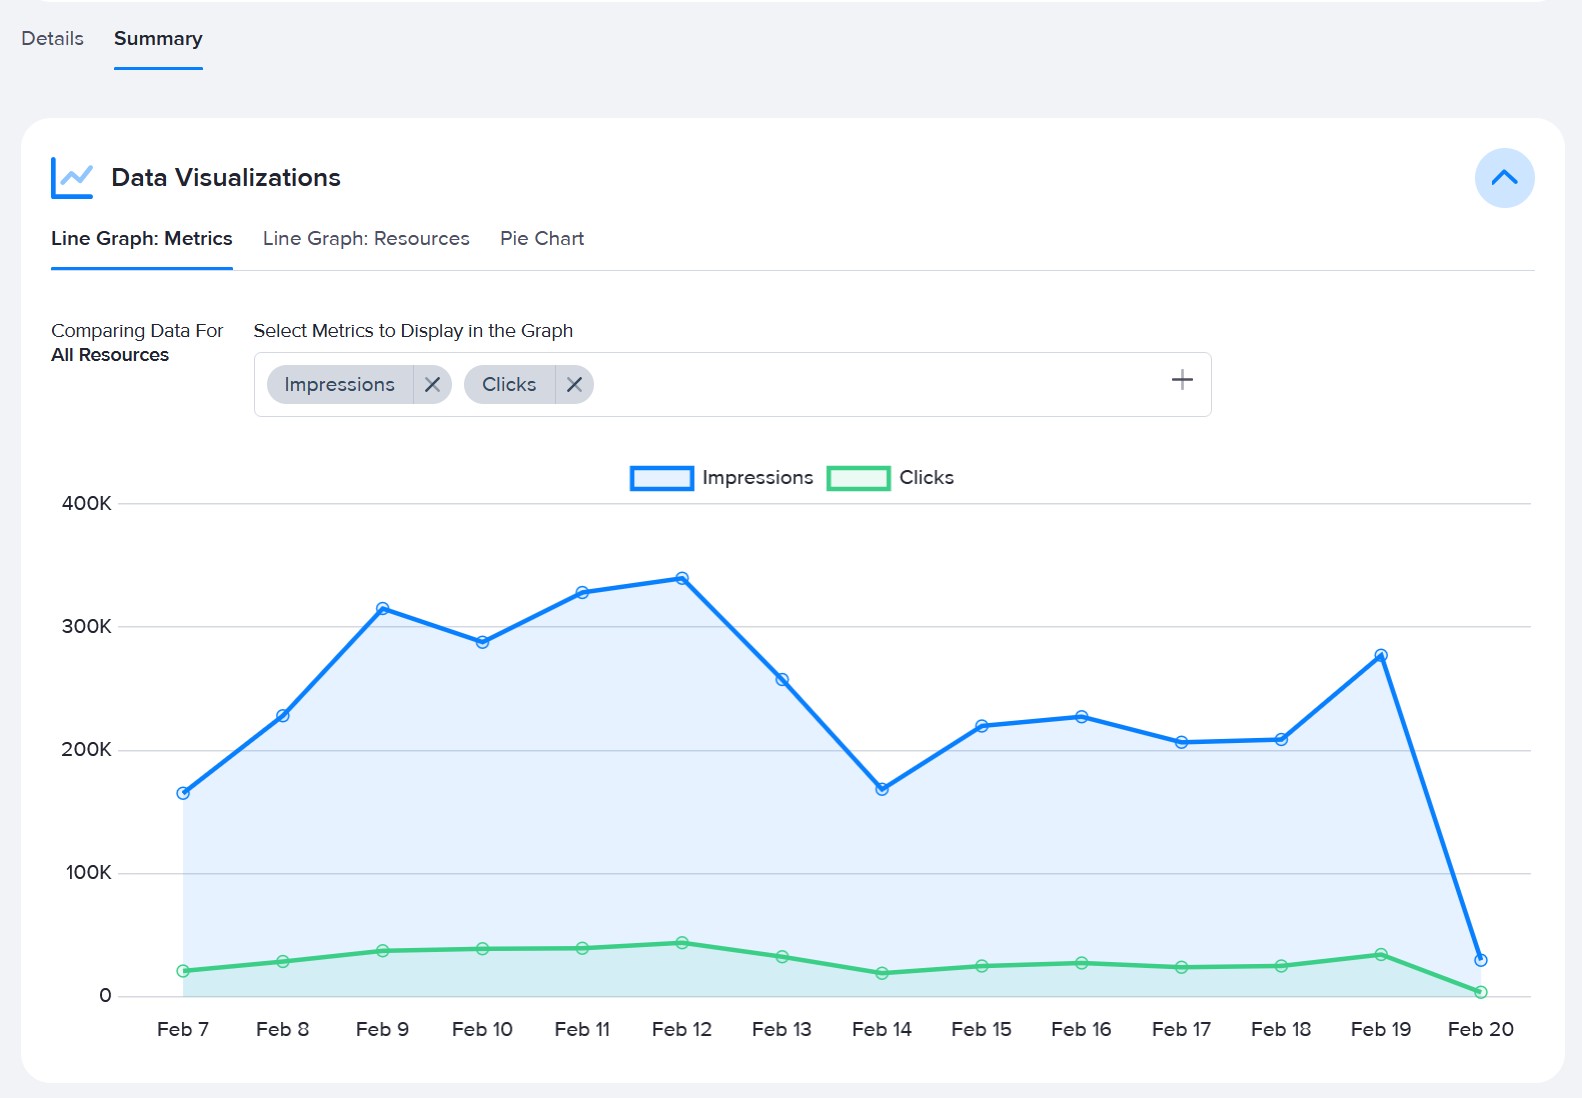The height and width of the screenshot is (1098, 1582).
Task: Click the Impressions data point for Feb 14
Action: pos(882,789)
